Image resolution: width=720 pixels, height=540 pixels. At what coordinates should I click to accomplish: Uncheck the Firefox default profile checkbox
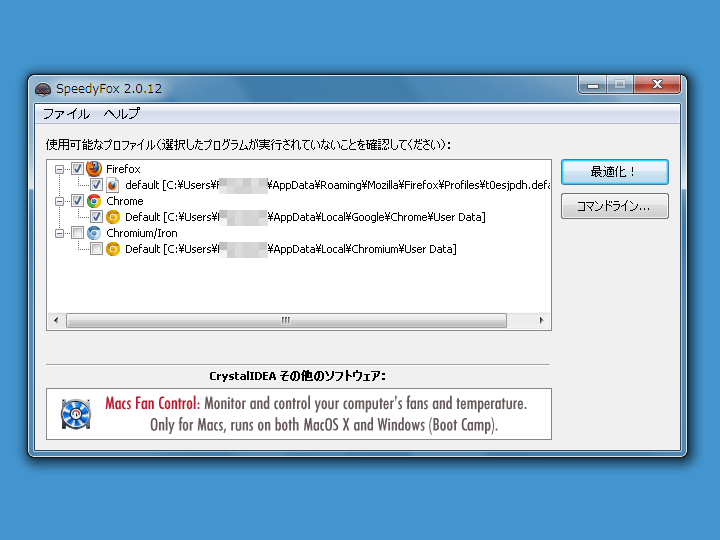(x=96, y=185)
